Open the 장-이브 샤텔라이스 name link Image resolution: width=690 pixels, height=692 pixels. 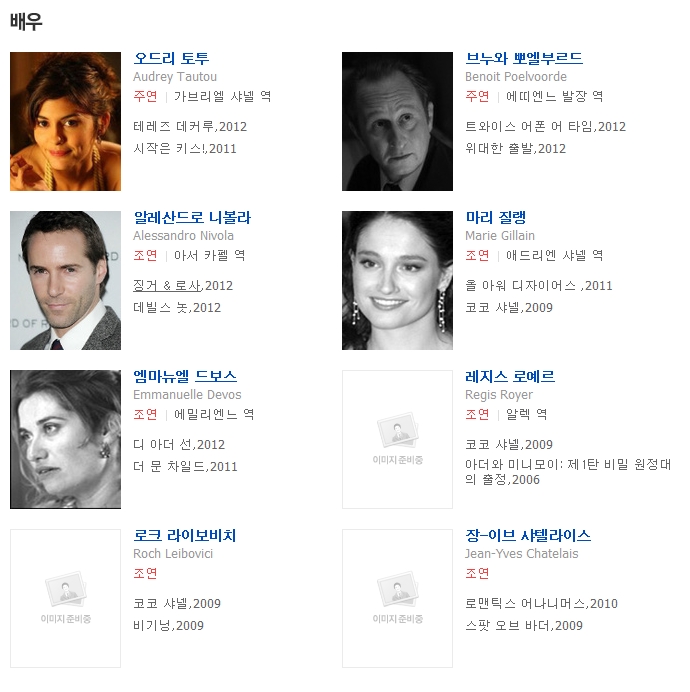pyautogui.click(x=528, y=535)
